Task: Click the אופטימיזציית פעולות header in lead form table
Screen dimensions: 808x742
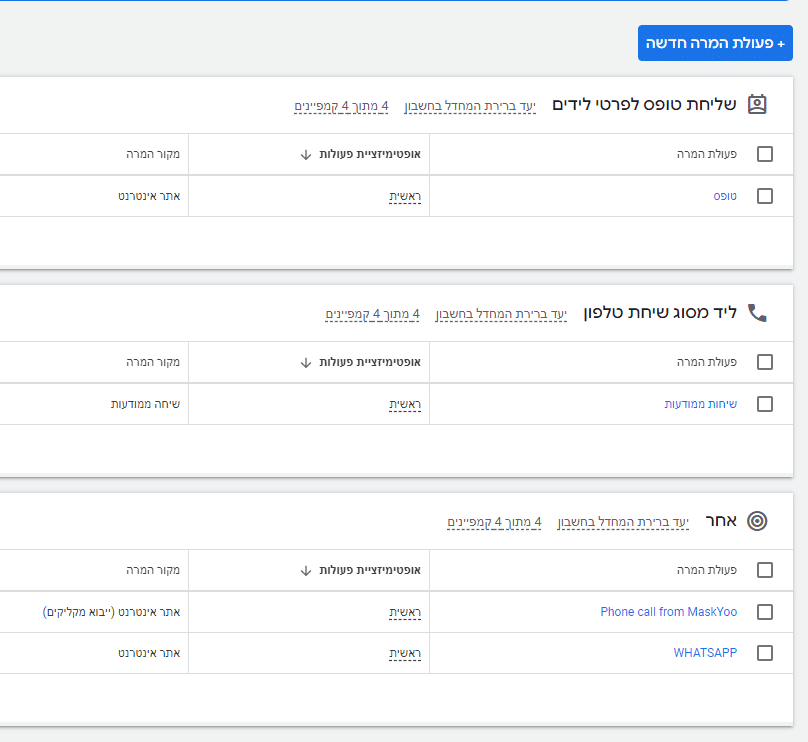Action: pos(370,154)
